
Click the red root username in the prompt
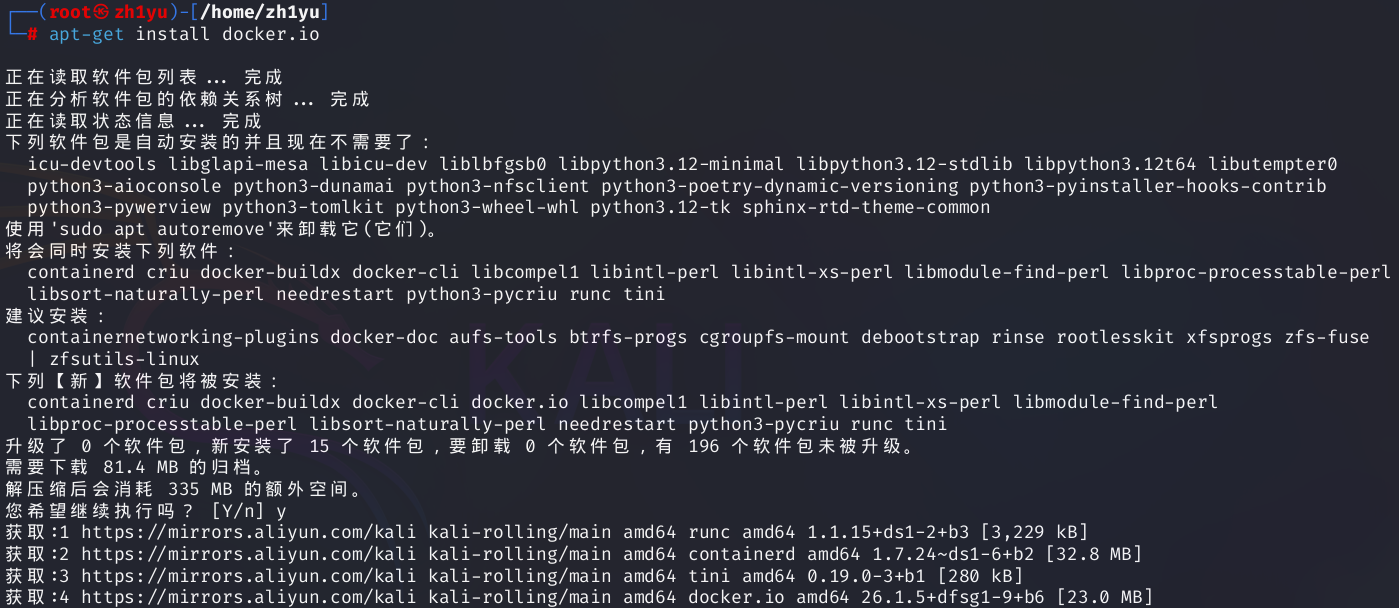[72, 12]
